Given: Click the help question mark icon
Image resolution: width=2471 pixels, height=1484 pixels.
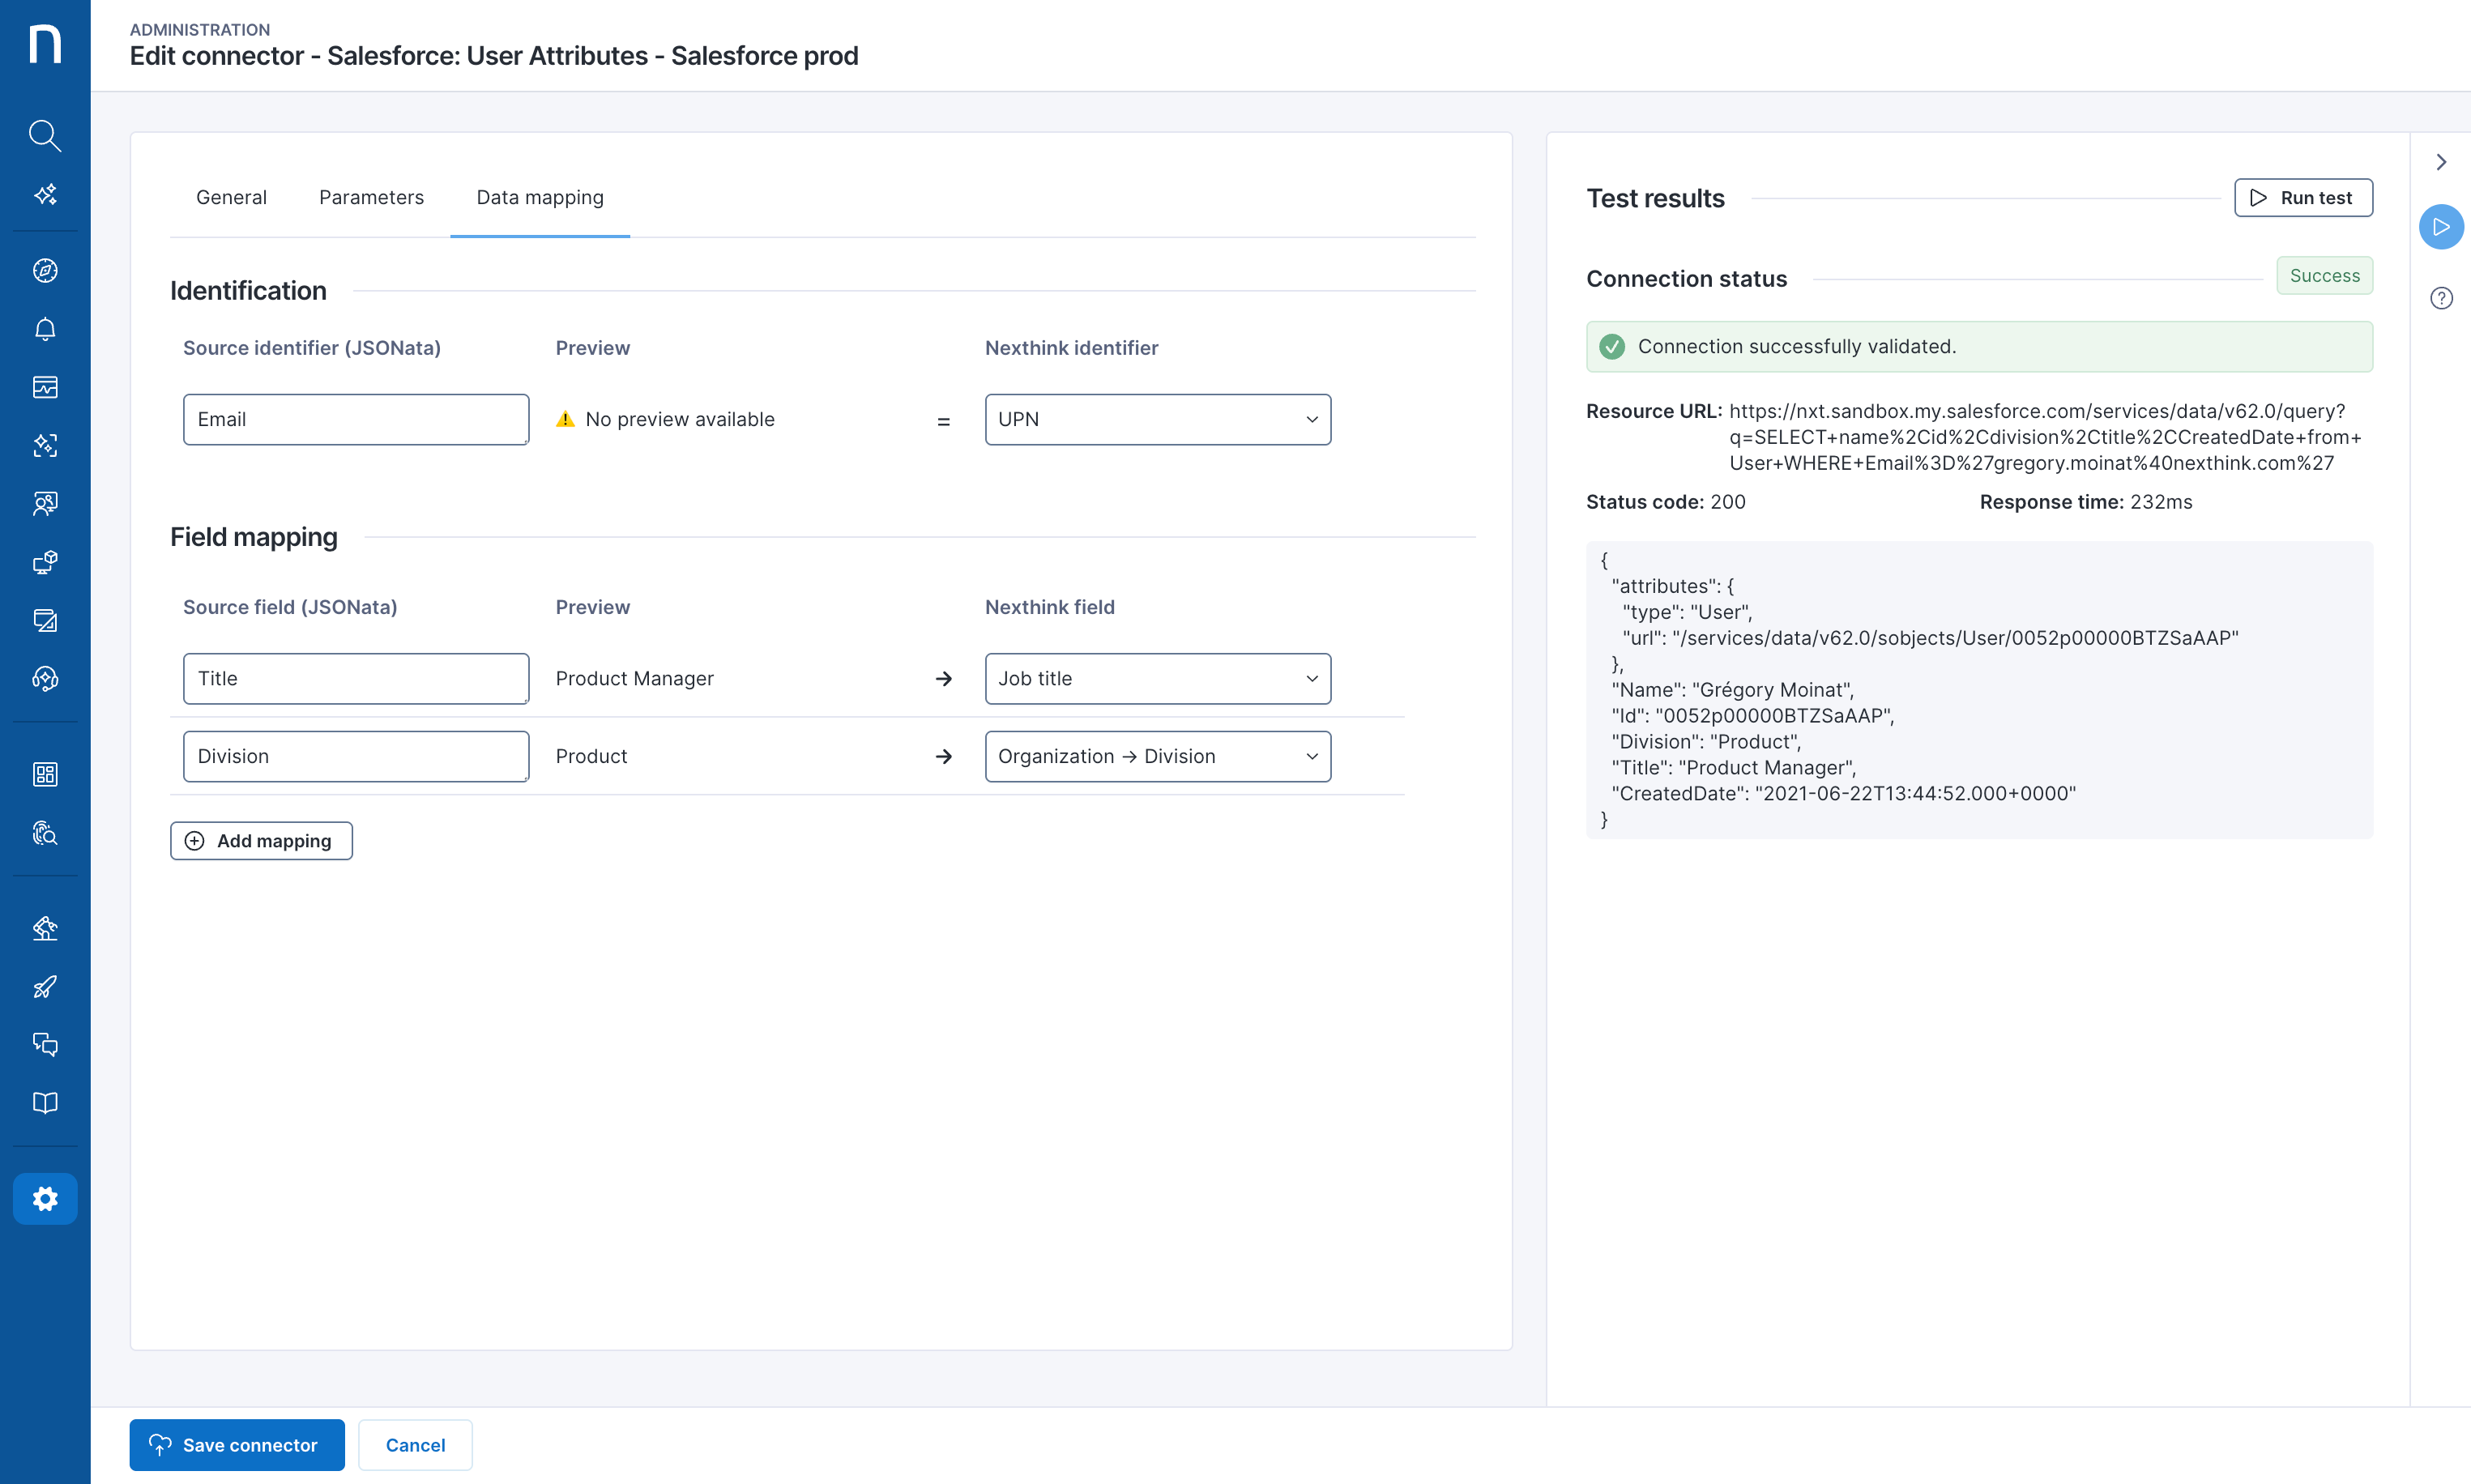Looking at the screenshot, I should click(x=2441, y=298).
